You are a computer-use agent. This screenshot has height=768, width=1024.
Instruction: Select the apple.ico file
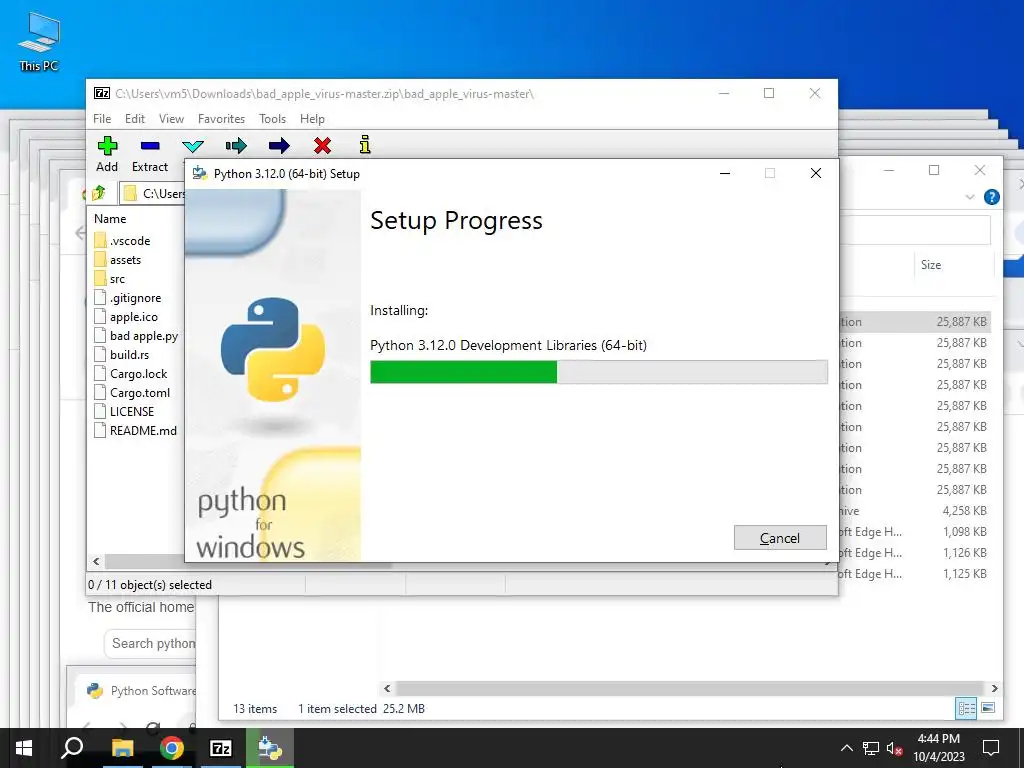tap(126, 317)
